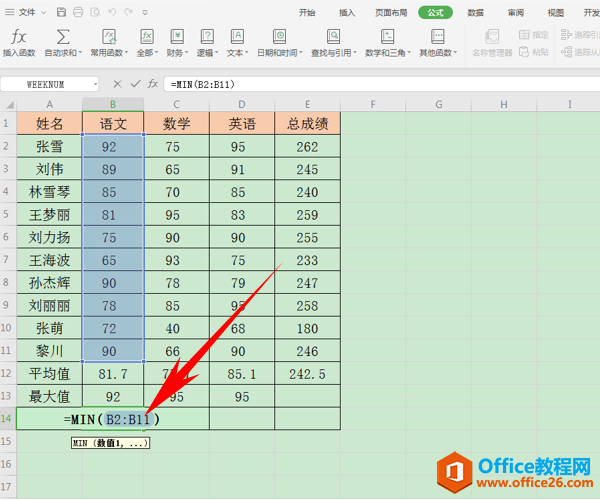Select row 14 header
Image resolution: width=600 pixels, height=500 pixels.
pos(6,419)
